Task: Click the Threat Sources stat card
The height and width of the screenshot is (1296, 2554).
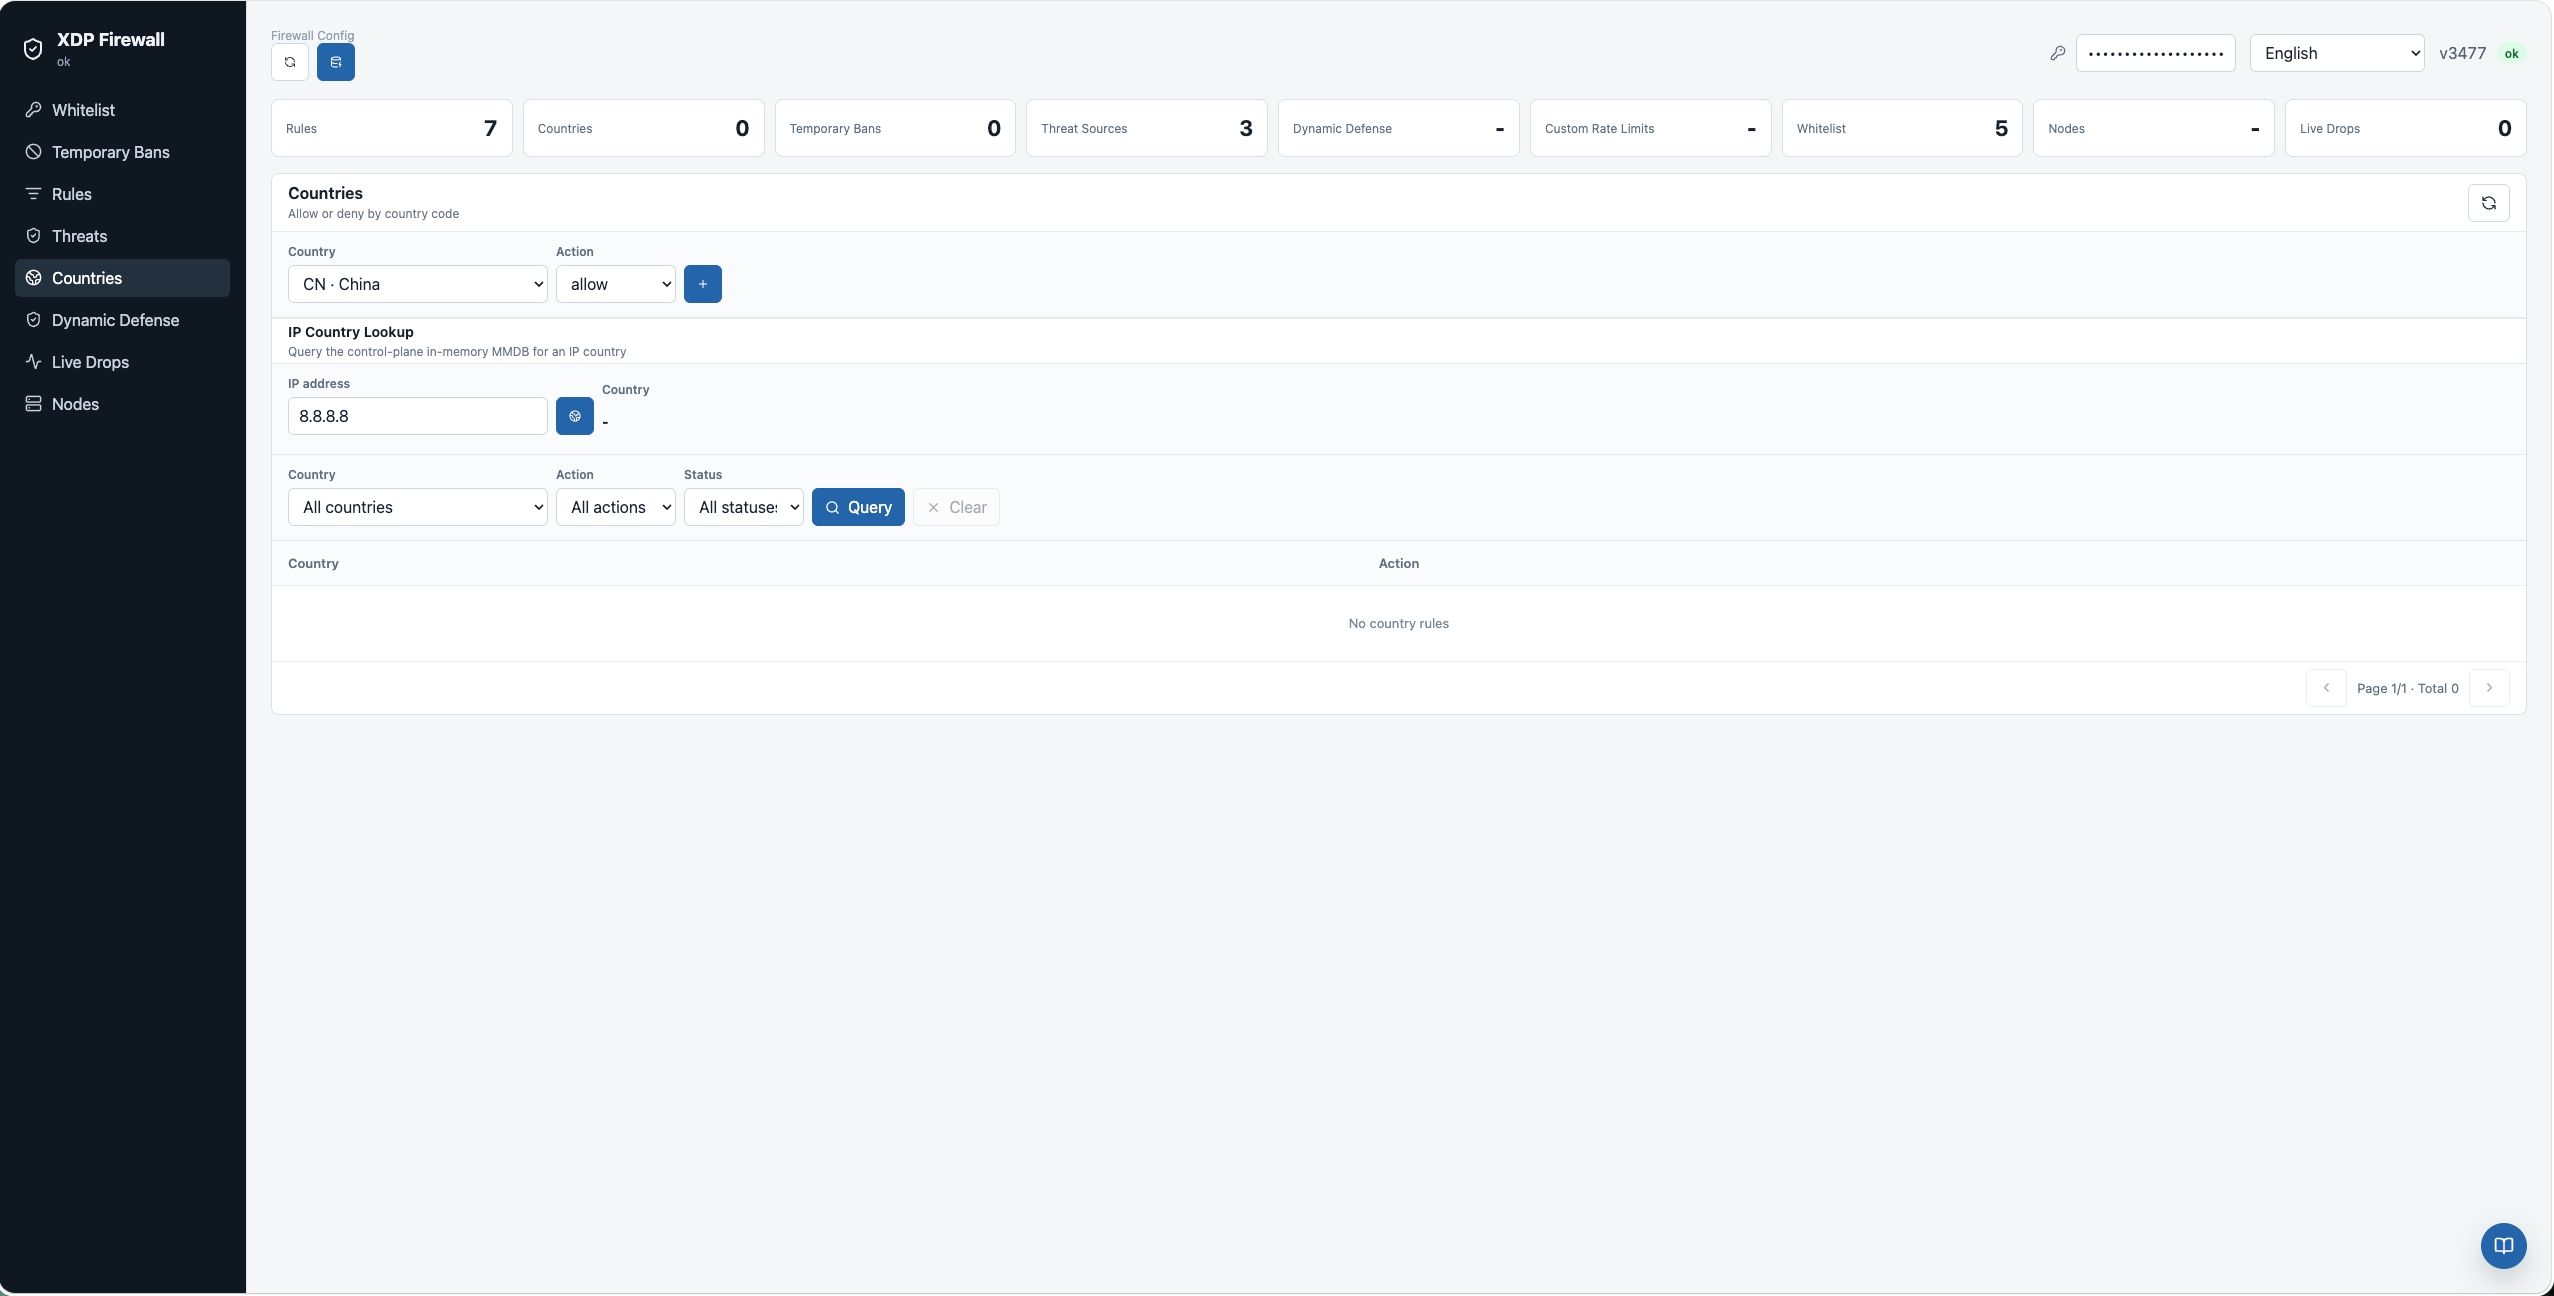Action: pos(1147,128)
